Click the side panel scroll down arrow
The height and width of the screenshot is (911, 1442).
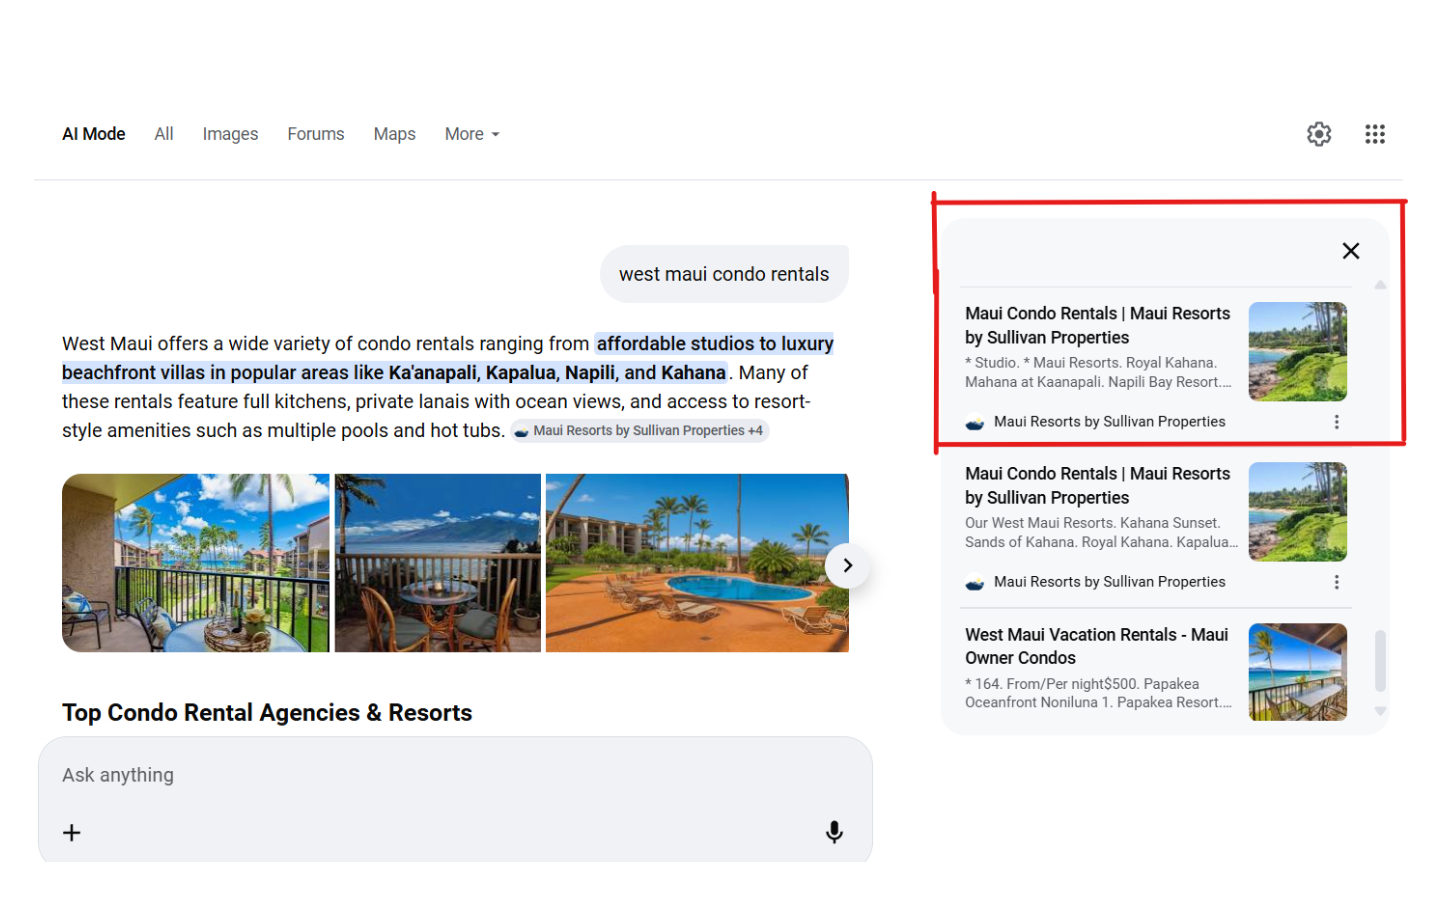pyautogui.click(x=1380, y=711)
